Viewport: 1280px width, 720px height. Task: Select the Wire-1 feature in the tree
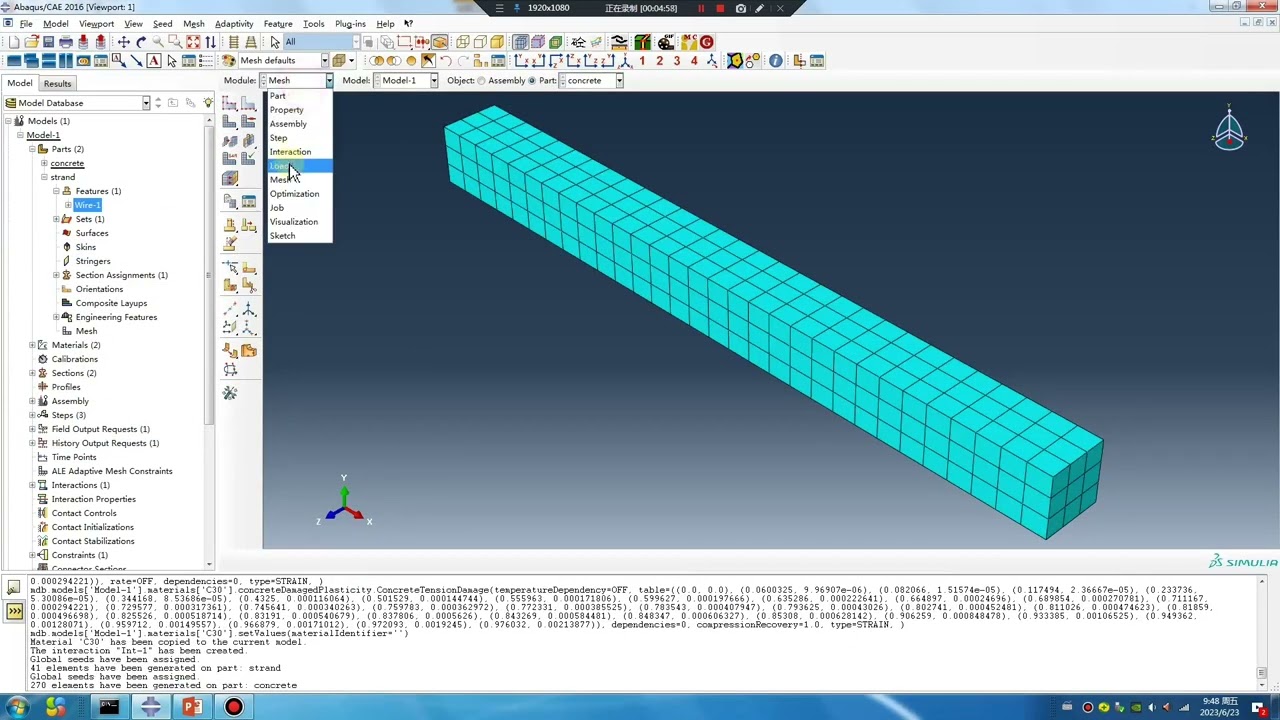coord(87,205)
